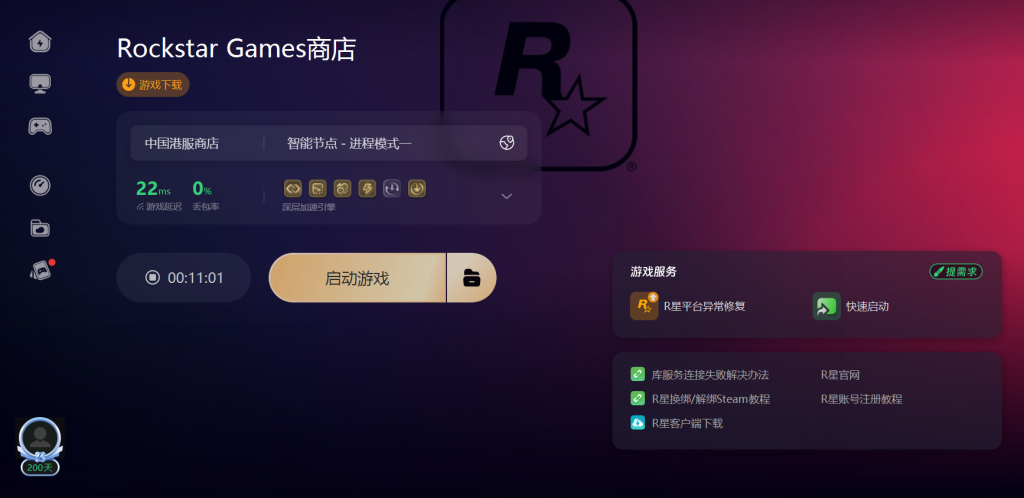Toggle the inactive gray clock engine icon
The image size is (1024, 498).
[392, 189]
